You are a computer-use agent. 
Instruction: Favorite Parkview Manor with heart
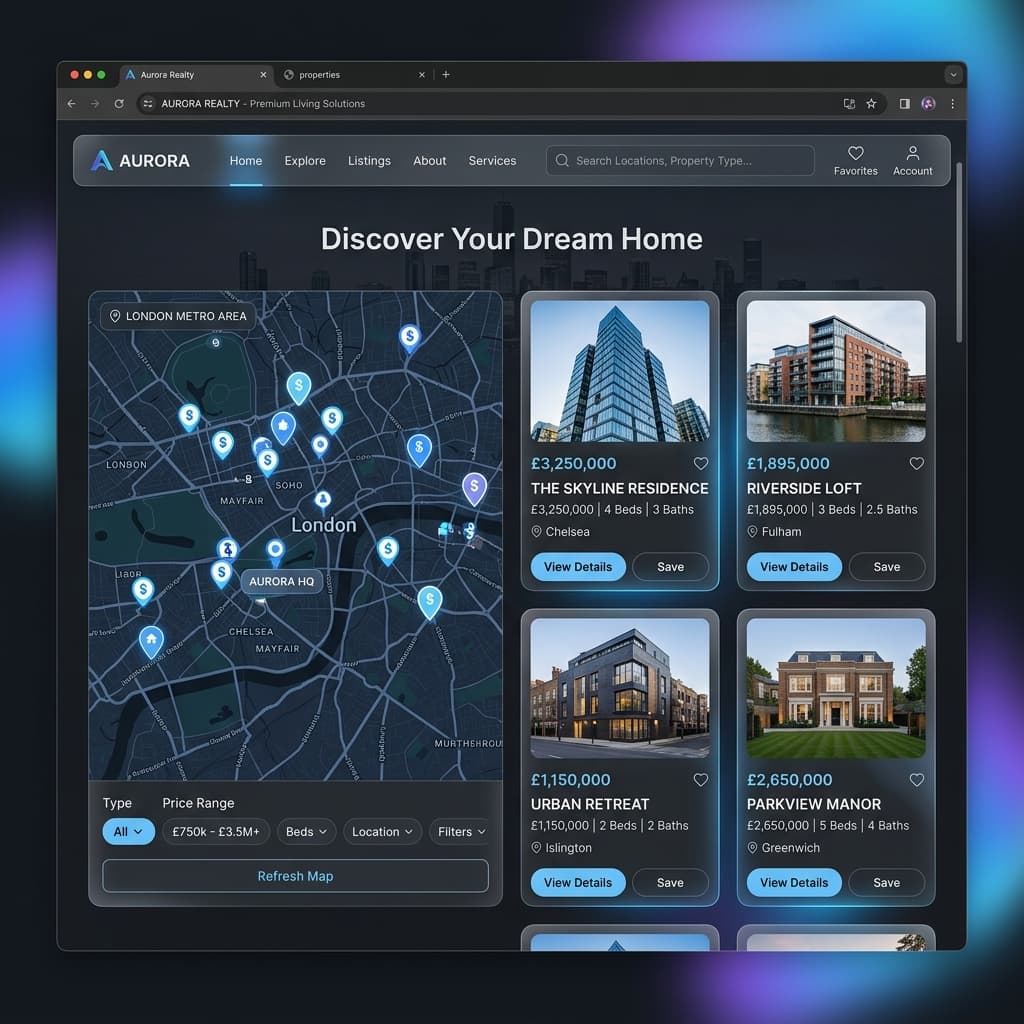(917, 780)
